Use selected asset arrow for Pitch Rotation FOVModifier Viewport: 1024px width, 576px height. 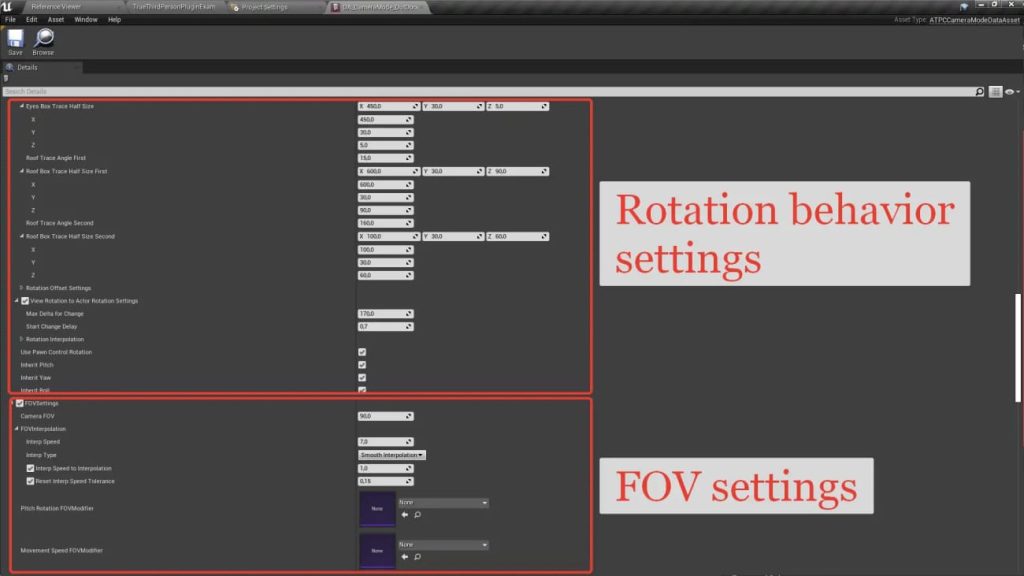click(x=404, y=515)
